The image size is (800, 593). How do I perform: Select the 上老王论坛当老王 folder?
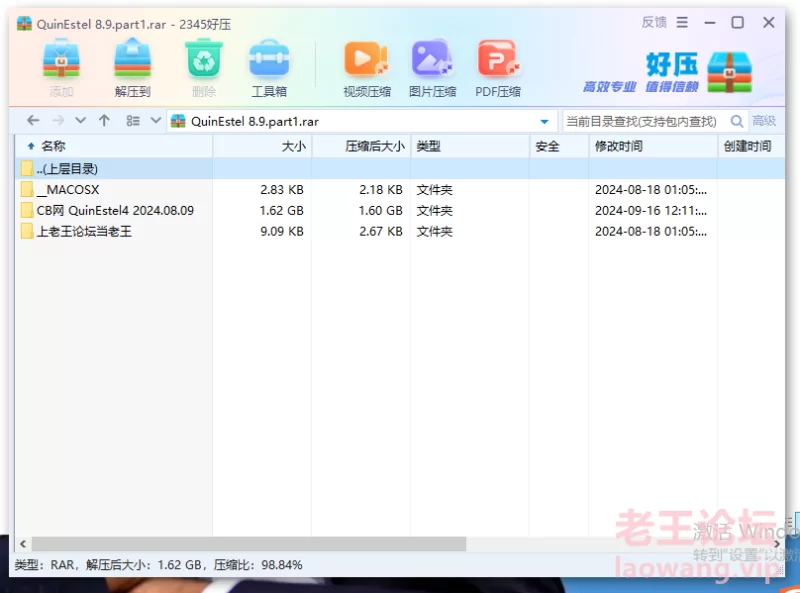point(401,232)
